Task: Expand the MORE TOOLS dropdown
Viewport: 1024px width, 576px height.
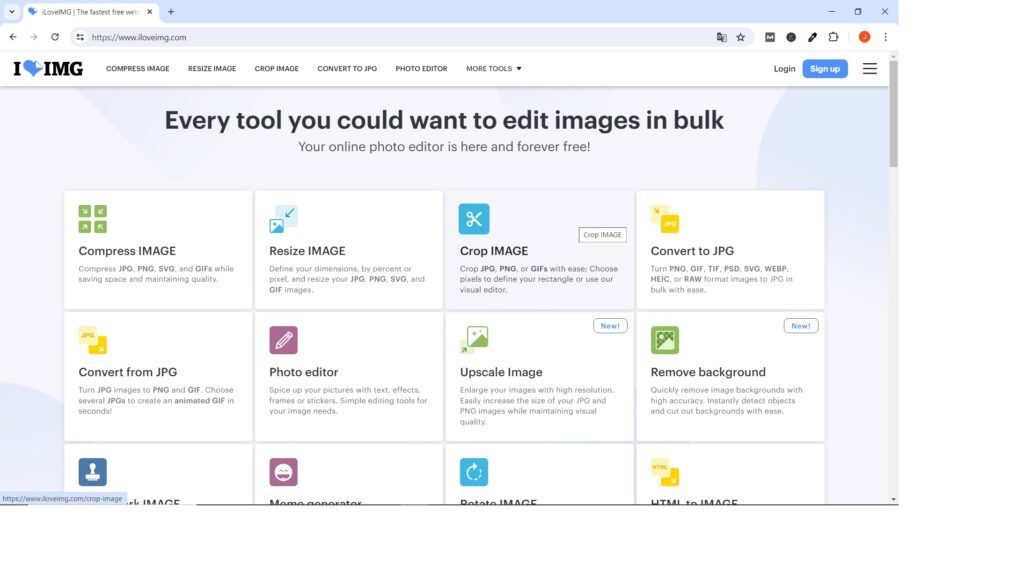Action: tap(493, 69)
